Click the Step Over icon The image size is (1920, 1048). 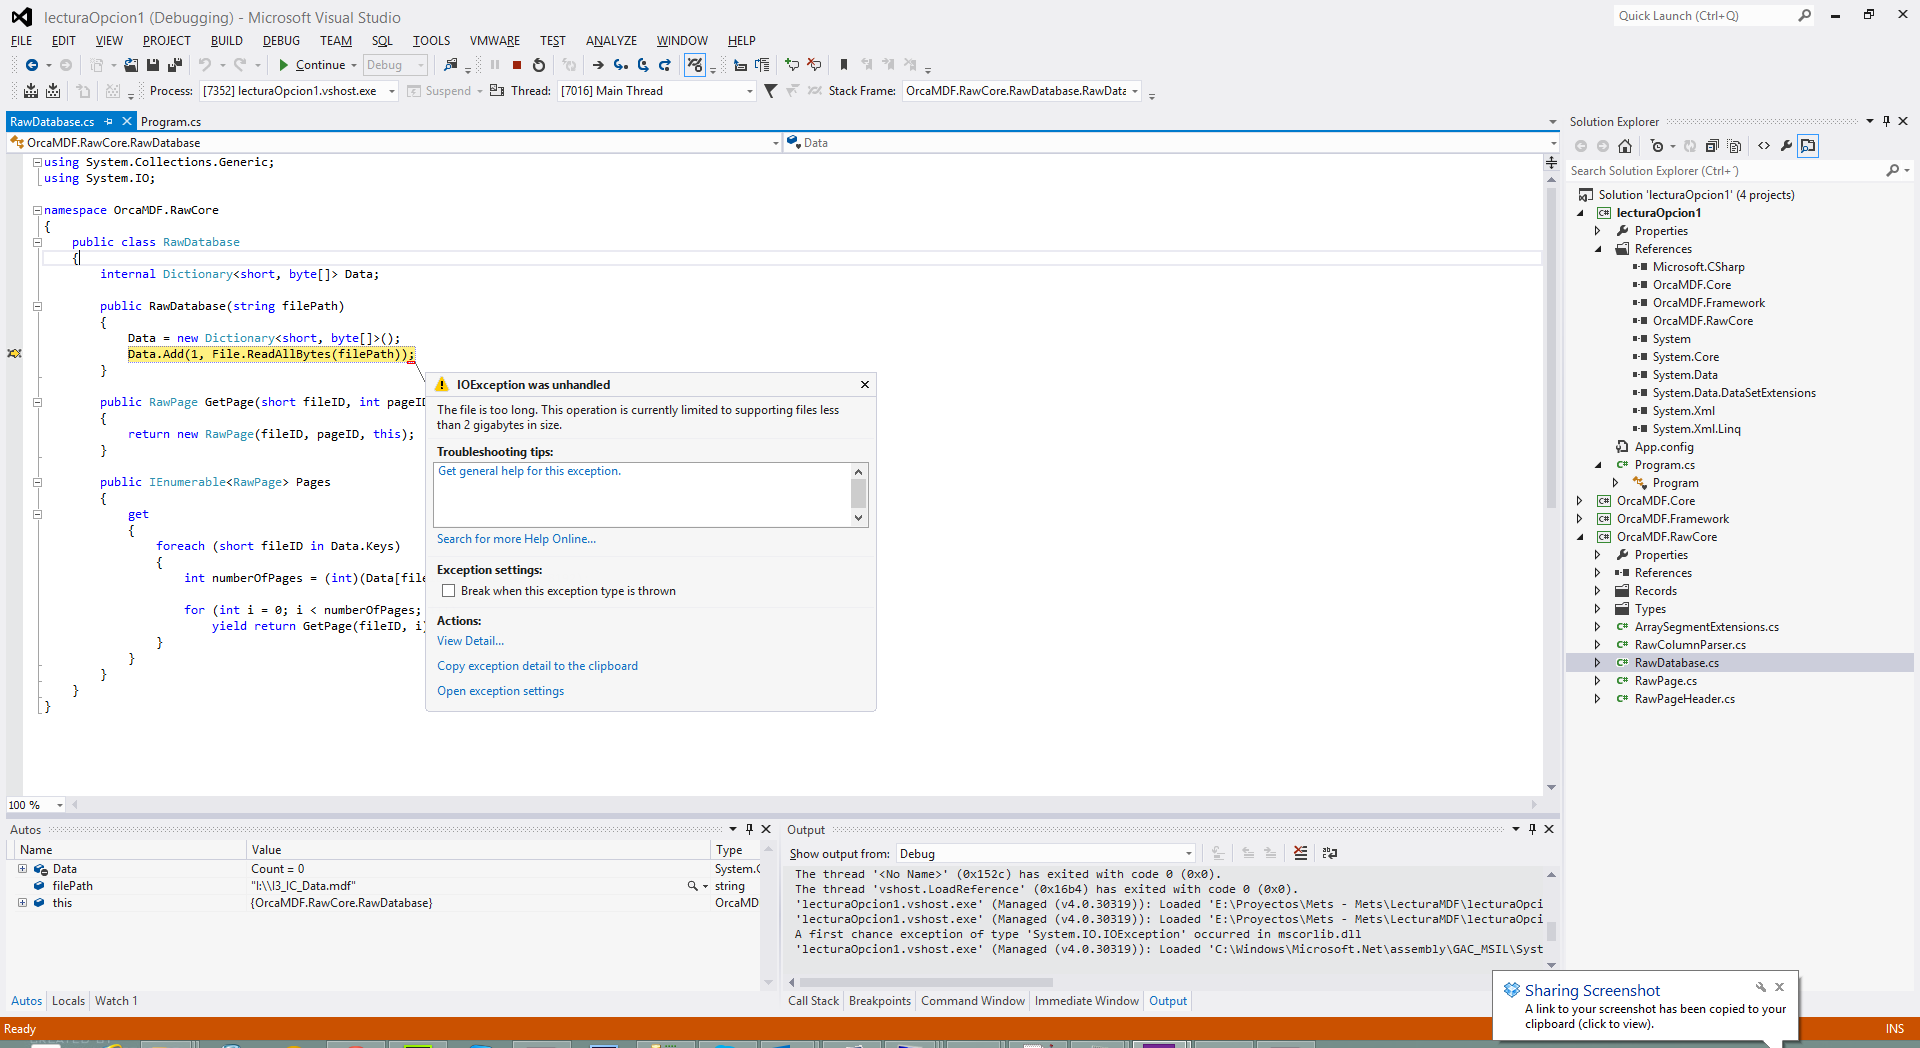(x=643, y=65)
